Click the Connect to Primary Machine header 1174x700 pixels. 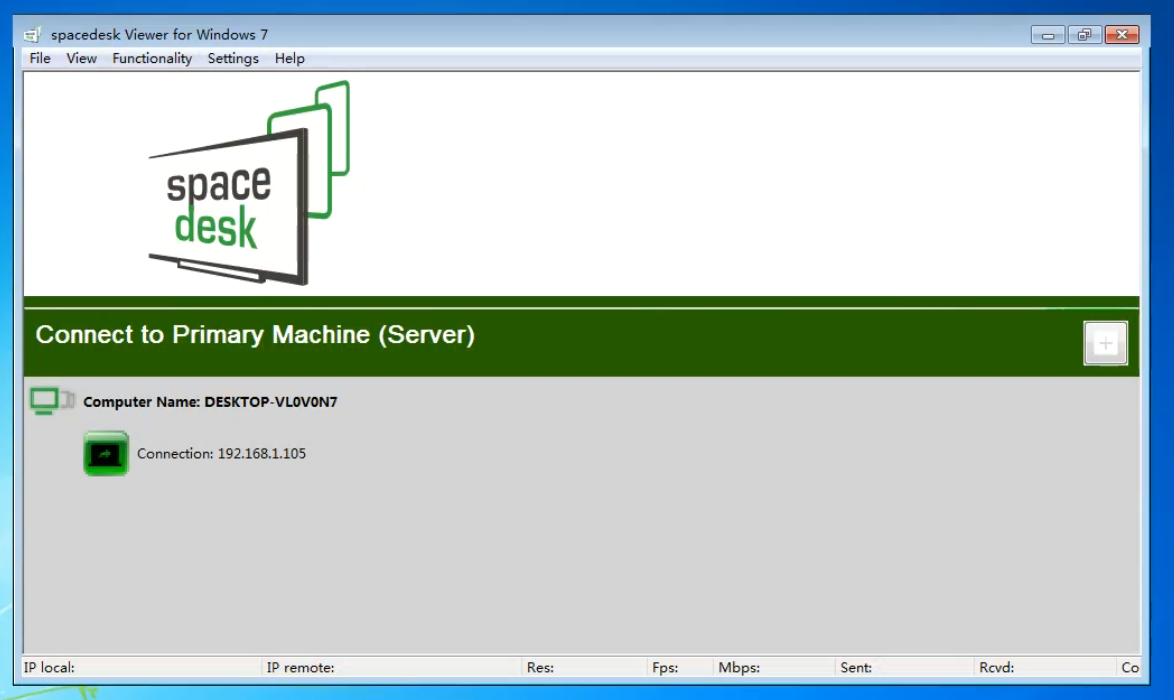pos(255,335)
